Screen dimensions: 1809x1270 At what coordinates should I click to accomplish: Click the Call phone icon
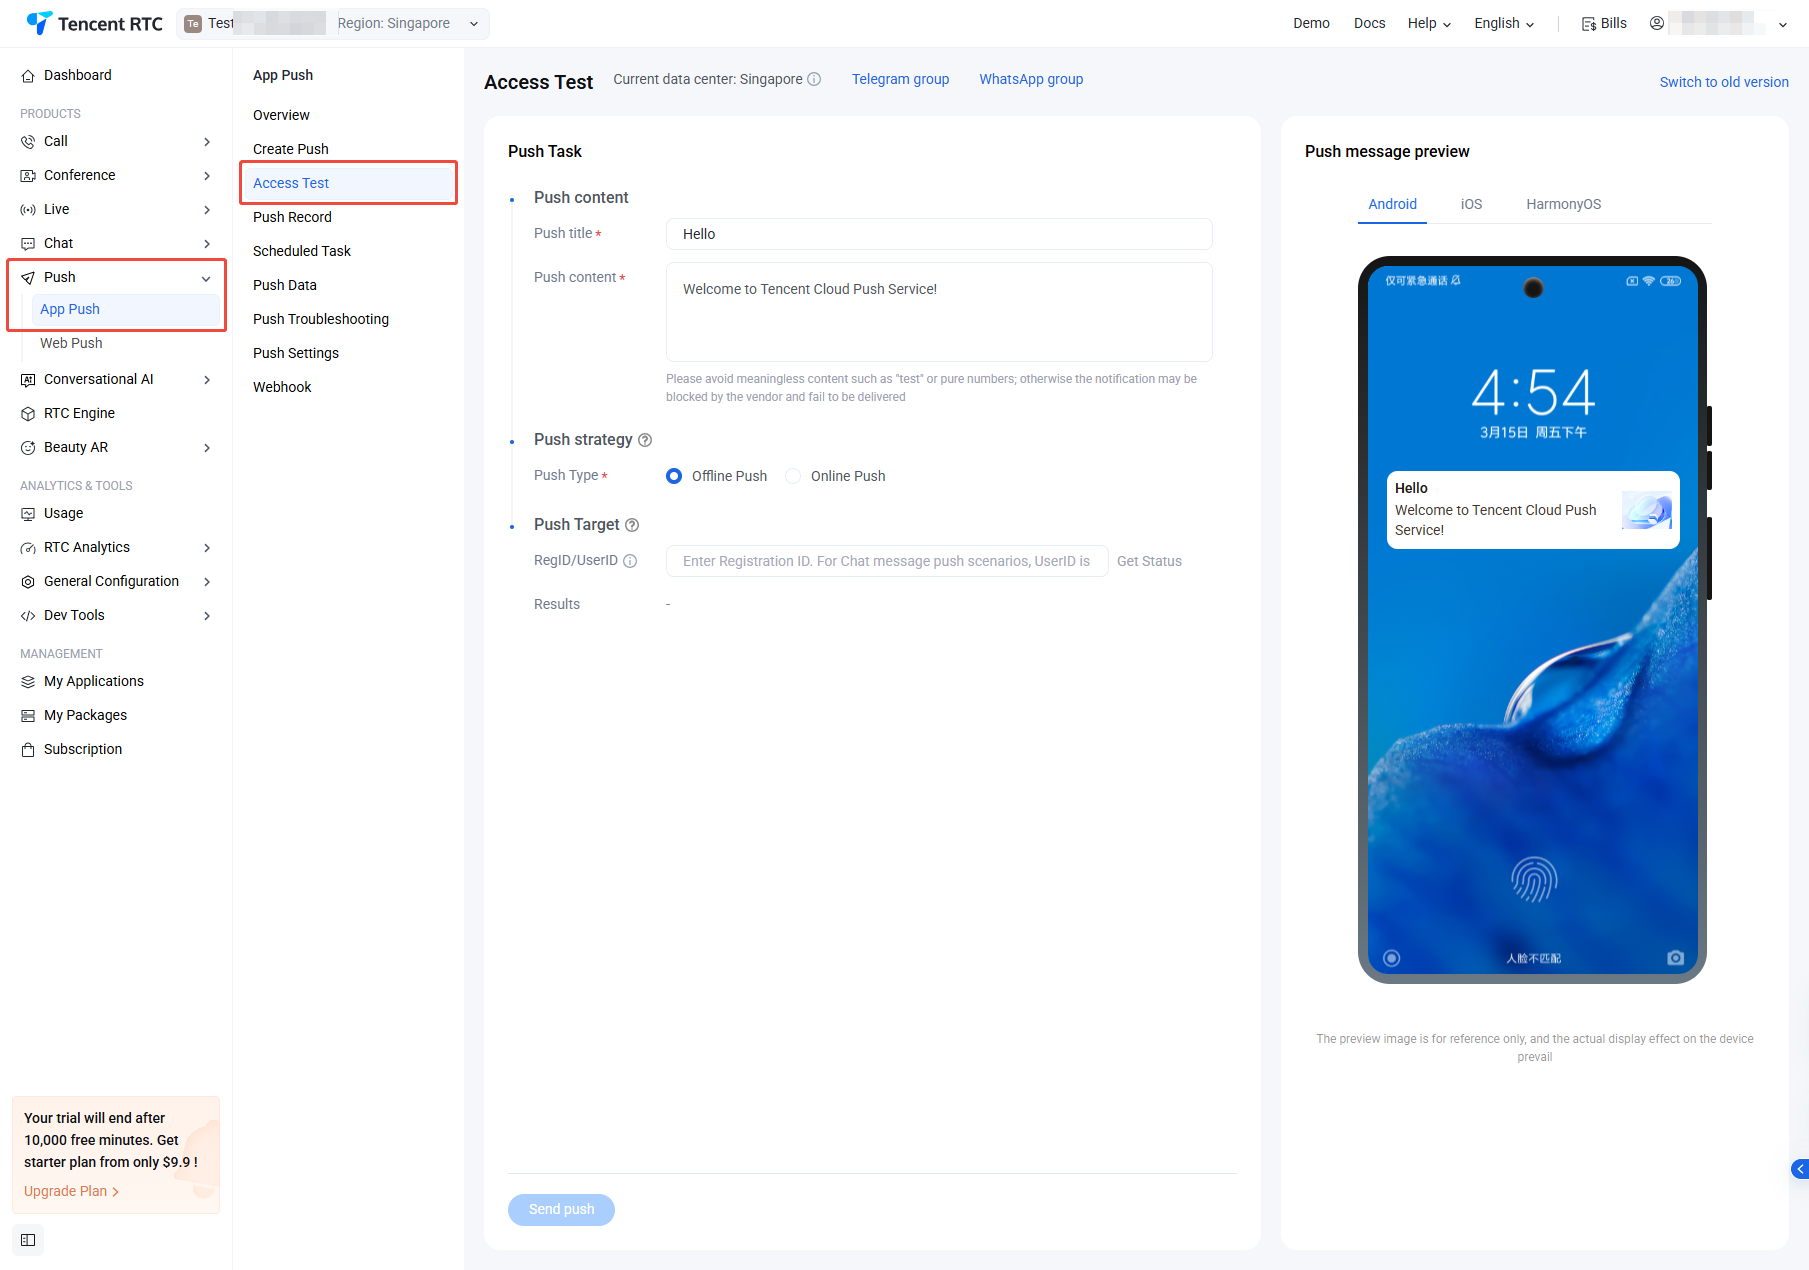[x=28, y=142]
